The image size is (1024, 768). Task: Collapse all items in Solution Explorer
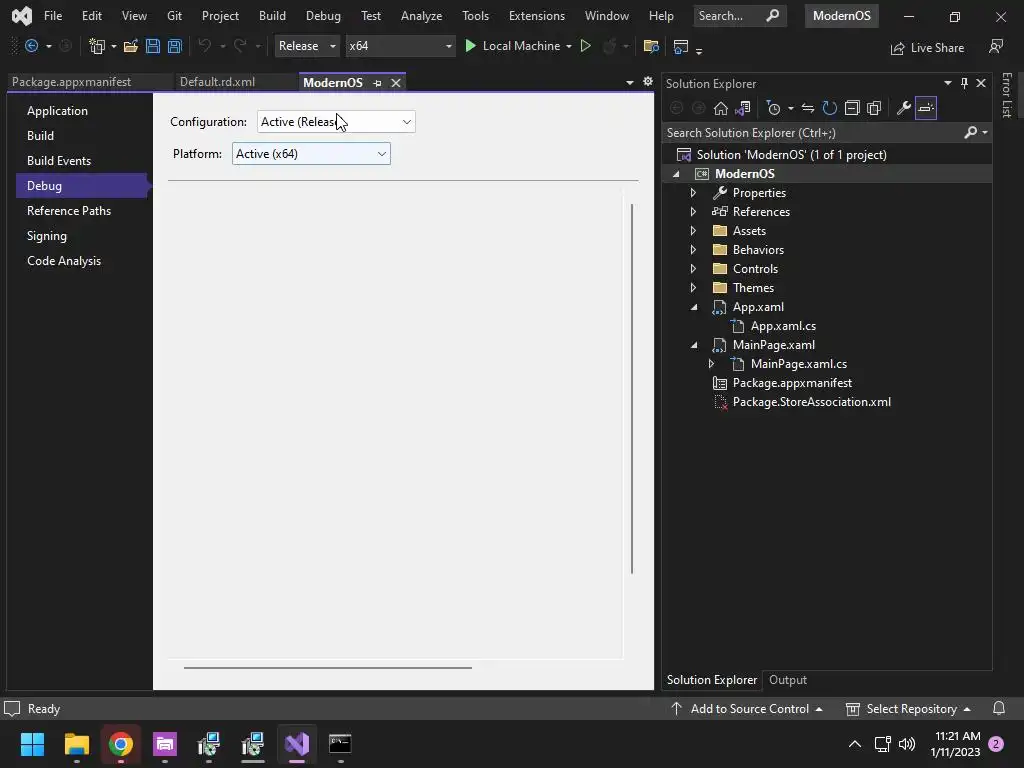click(852, 108)
